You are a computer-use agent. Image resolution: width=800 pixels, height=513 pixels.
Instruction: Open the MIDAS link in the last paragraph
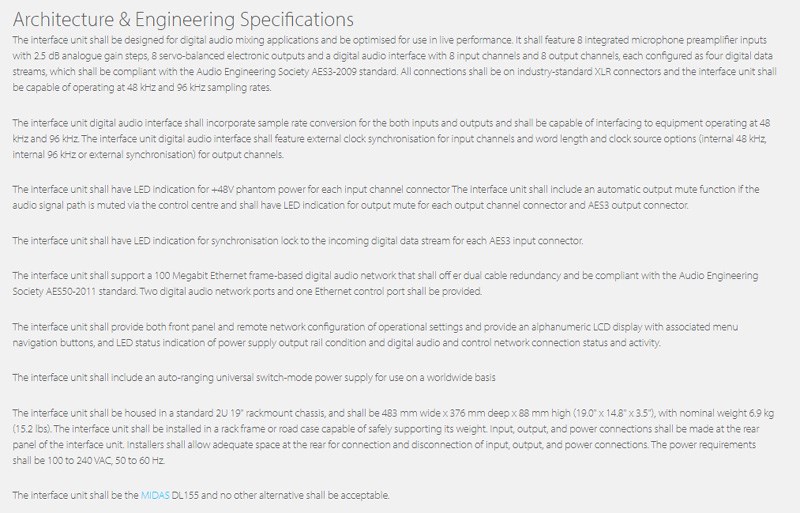tap(155, 495)
